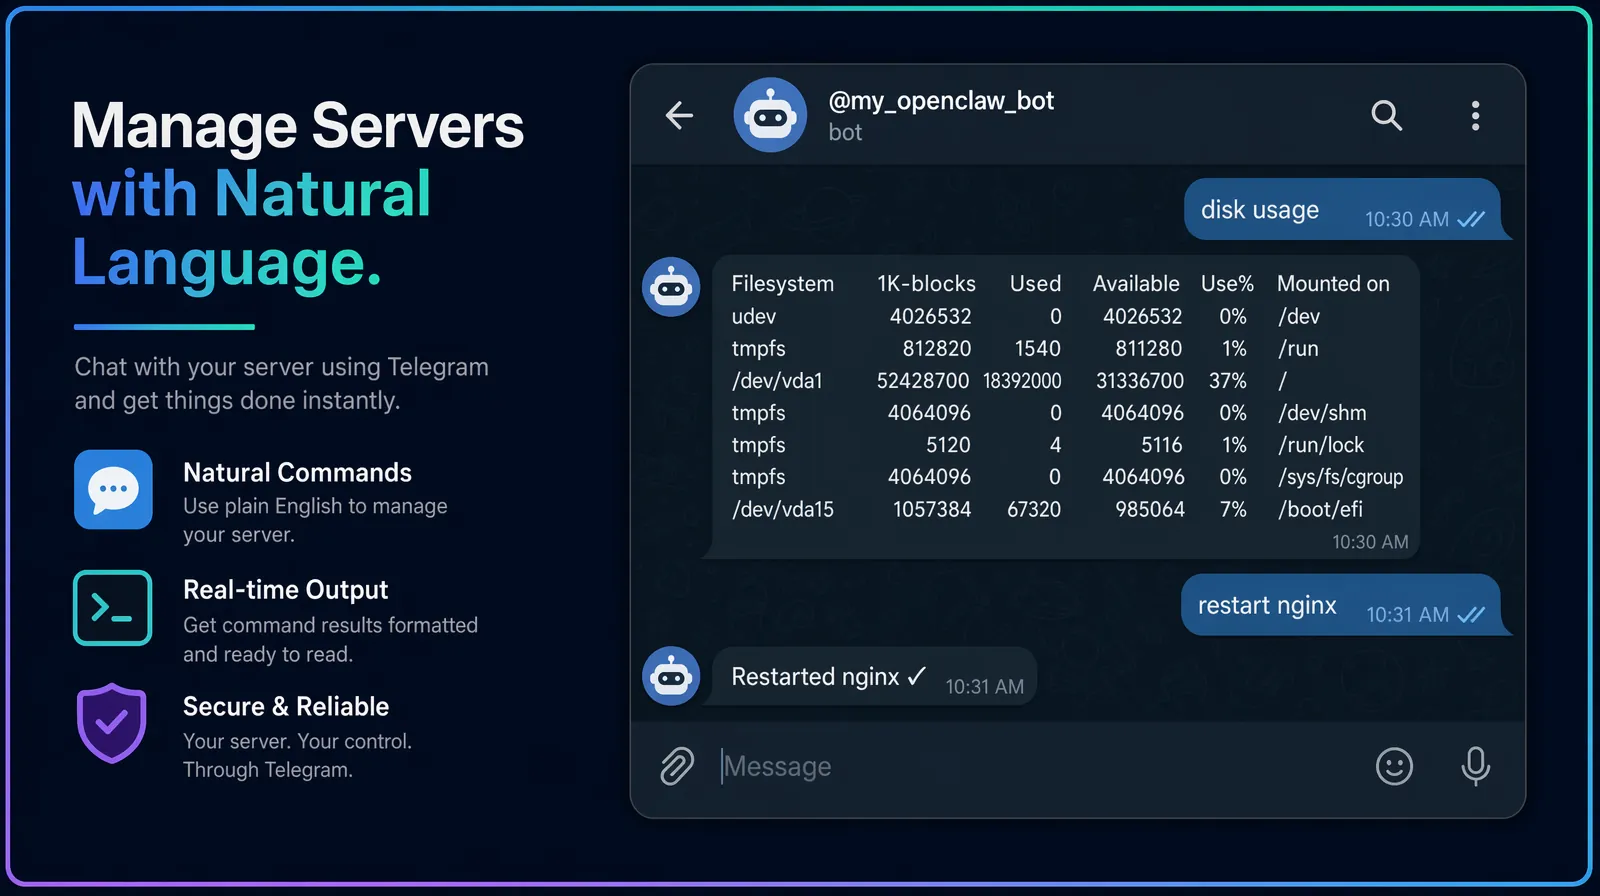Click the 52428700 blocks value

click(x=923, y=381)
